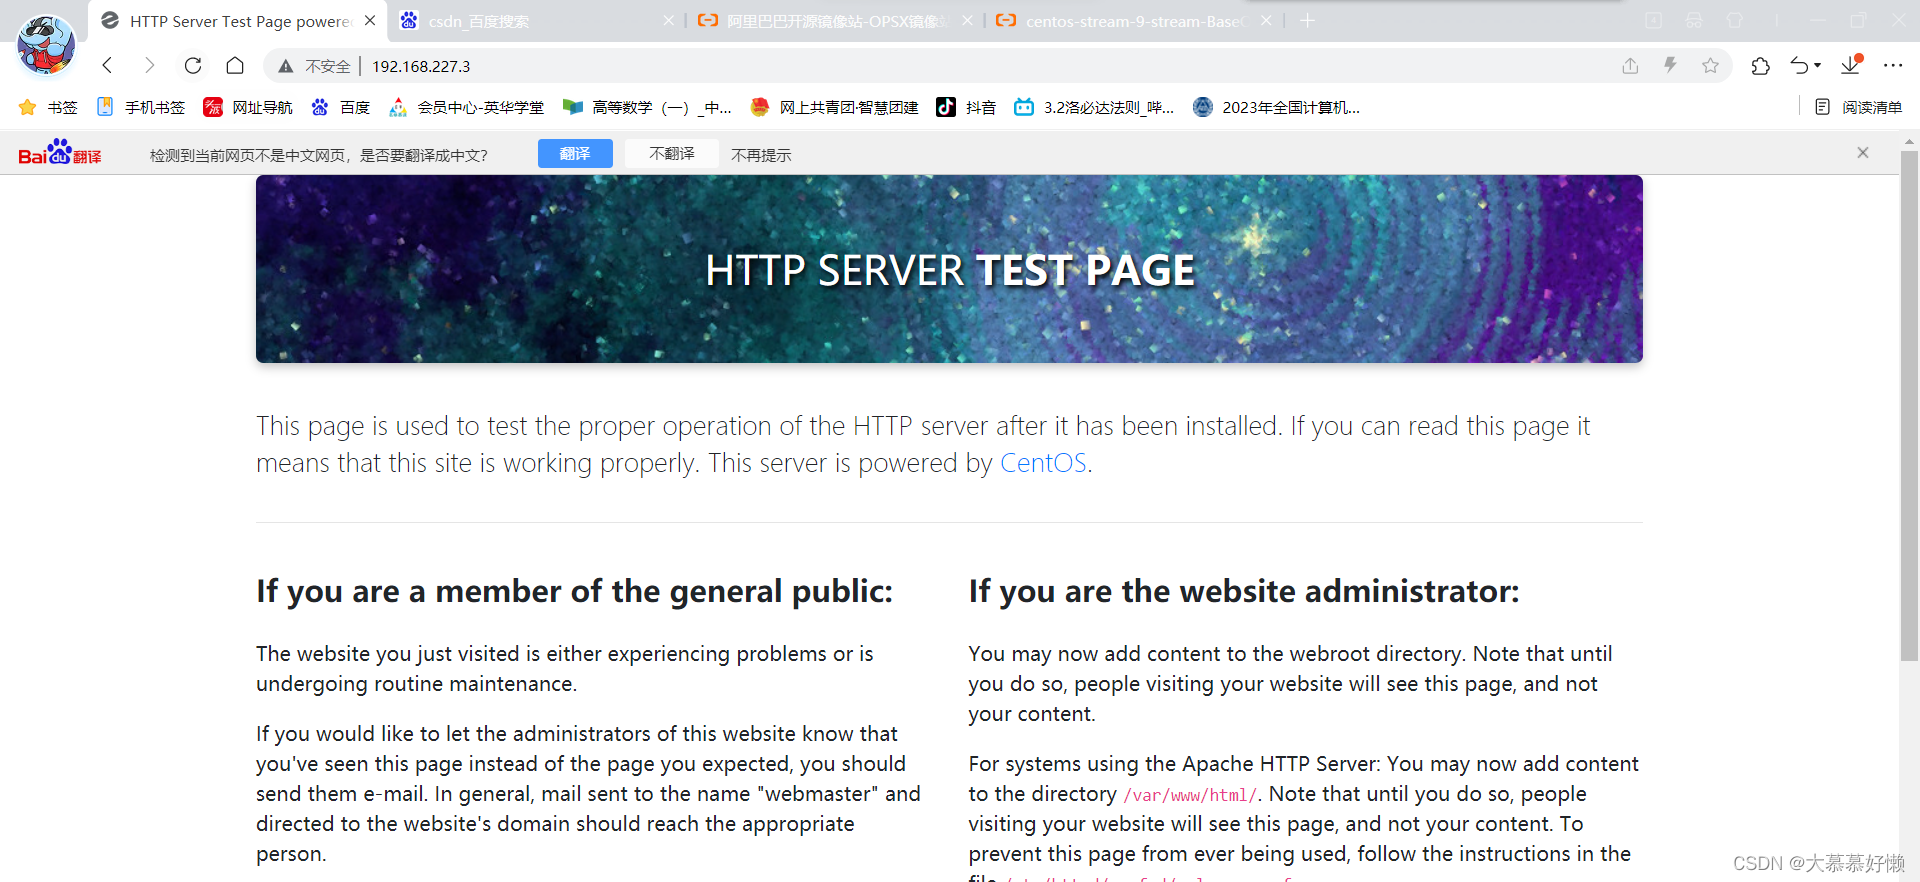Click the Baidu 翻译 logo
The image size is (1920, 882).
pyautogui.click(x=60, y=153)
